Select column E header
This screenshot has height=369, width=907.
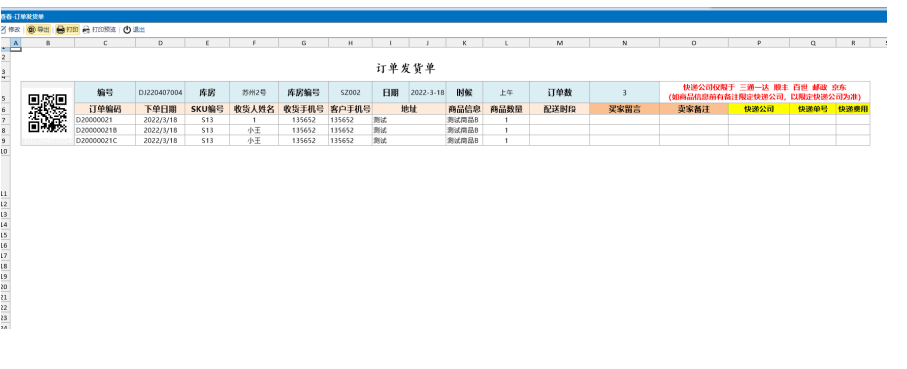point(207,43)
